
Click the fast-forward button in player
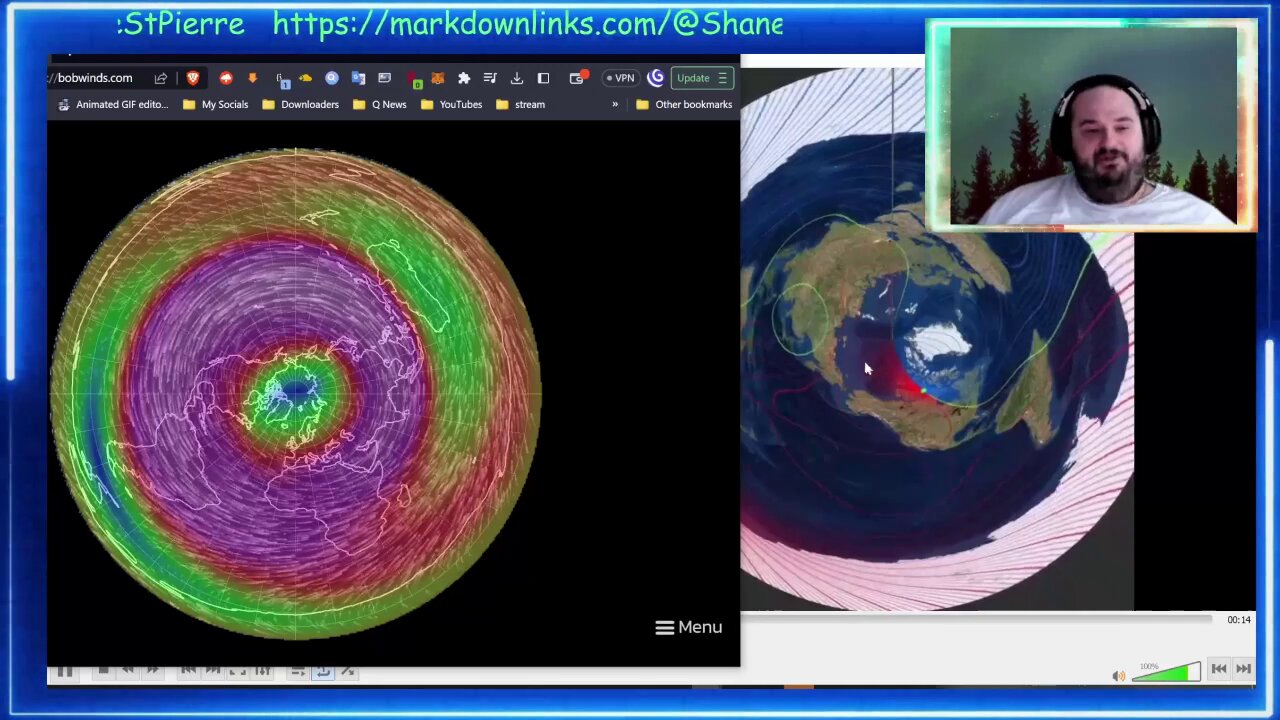(x=152, y=671)
